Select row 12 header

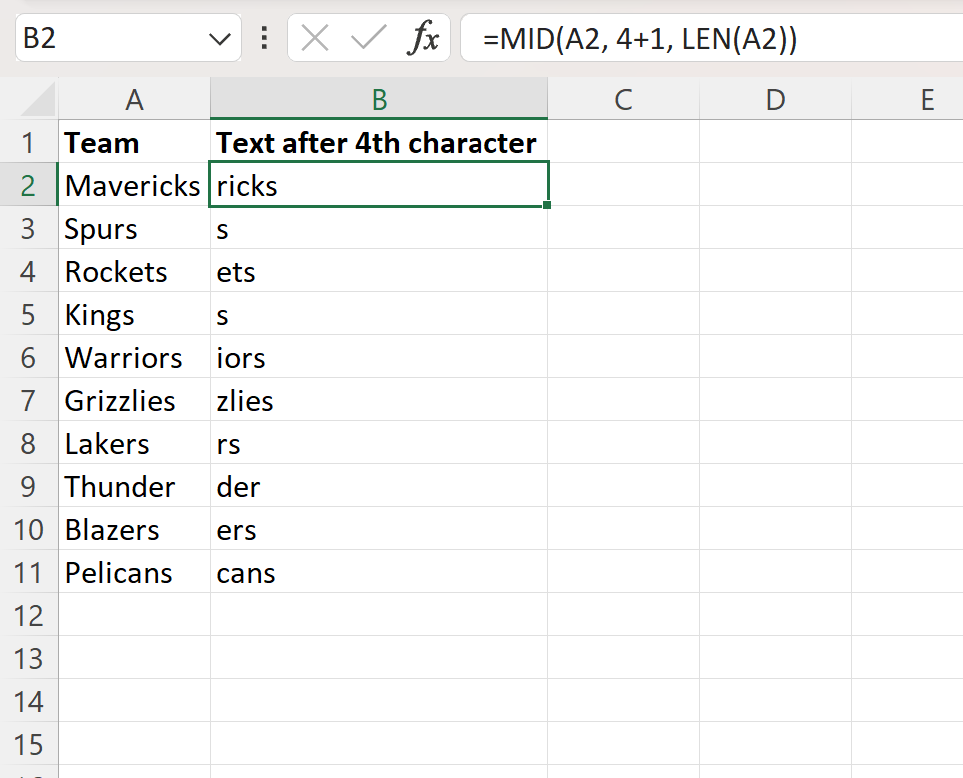pyautogui.click(x=28, y=615)
